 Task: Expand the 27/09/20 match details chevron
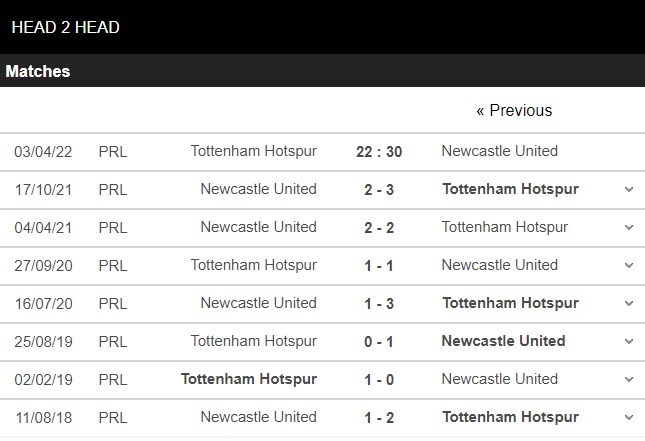point(629,265)
